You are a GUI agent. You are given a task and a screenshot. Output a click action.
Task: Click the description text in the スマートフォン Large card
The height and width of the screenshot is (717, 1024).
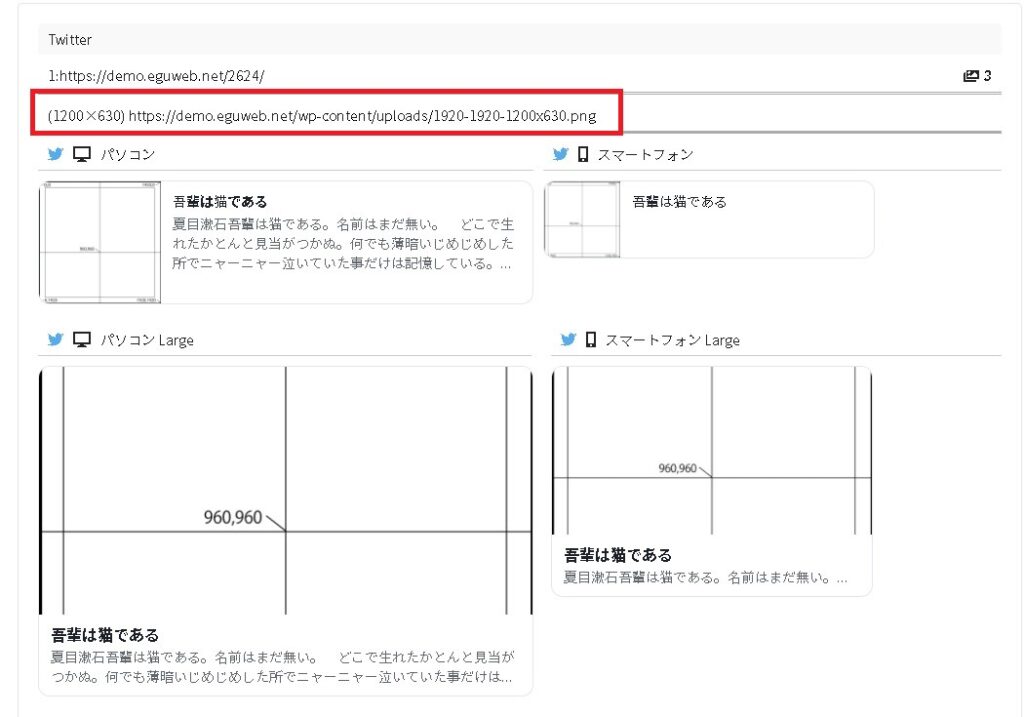[706, 578]
